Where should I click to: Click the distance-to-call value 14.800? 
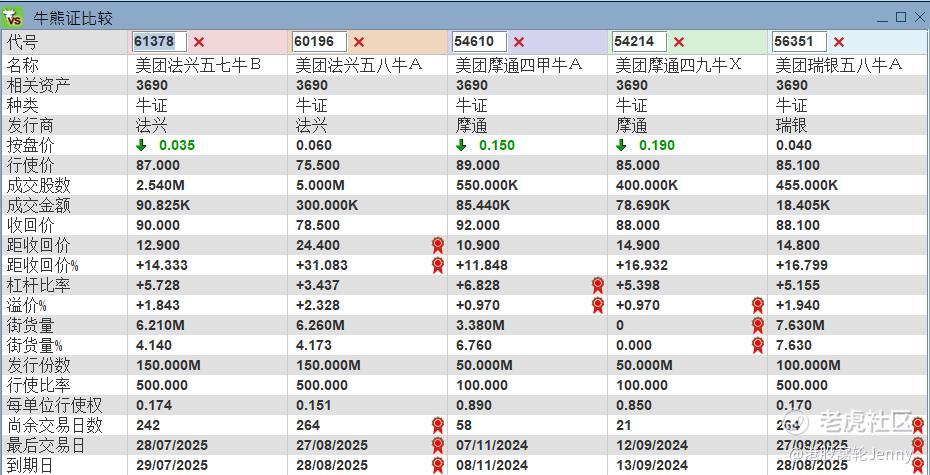[x=798, y=245]
